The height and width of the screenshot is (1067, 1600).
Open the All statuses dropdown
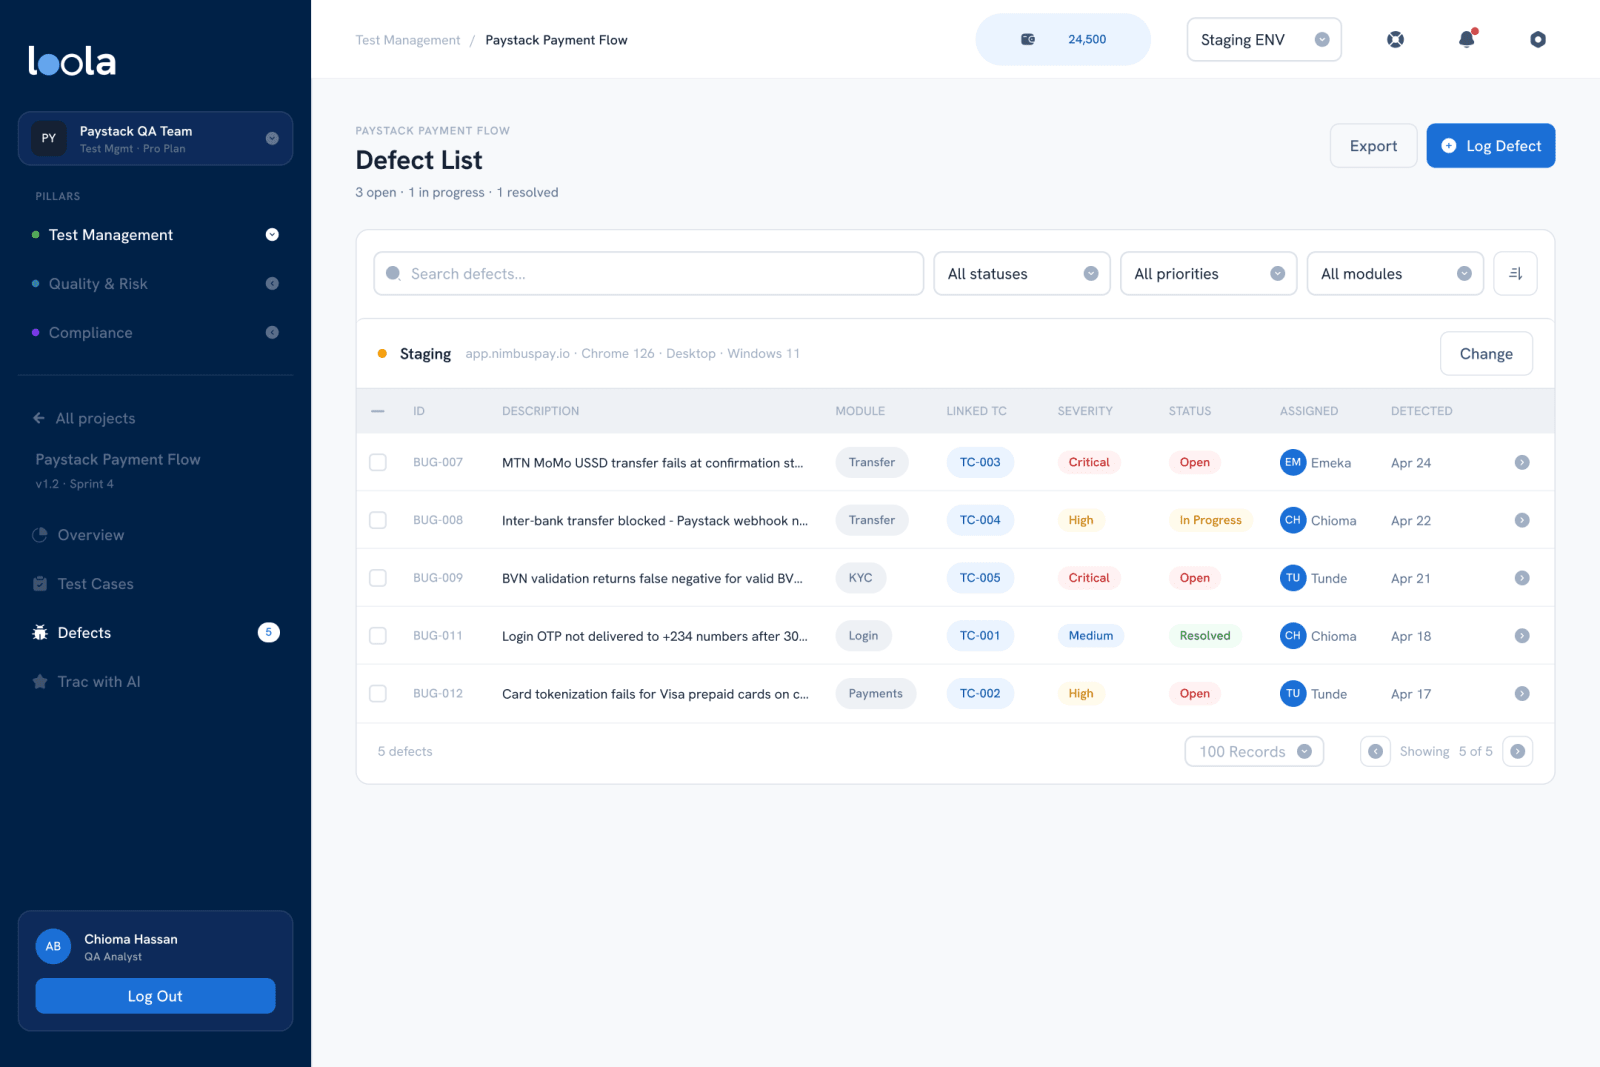tap(1022, 273)
